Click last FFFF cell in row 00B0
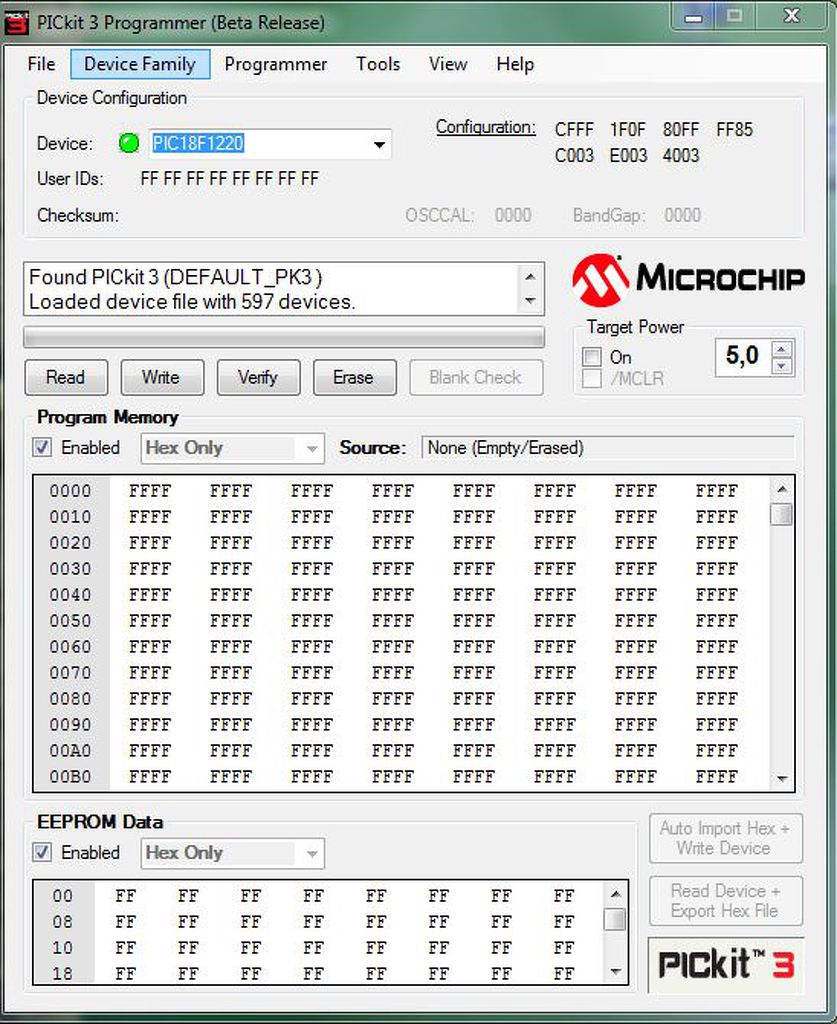 click(717, 777)
